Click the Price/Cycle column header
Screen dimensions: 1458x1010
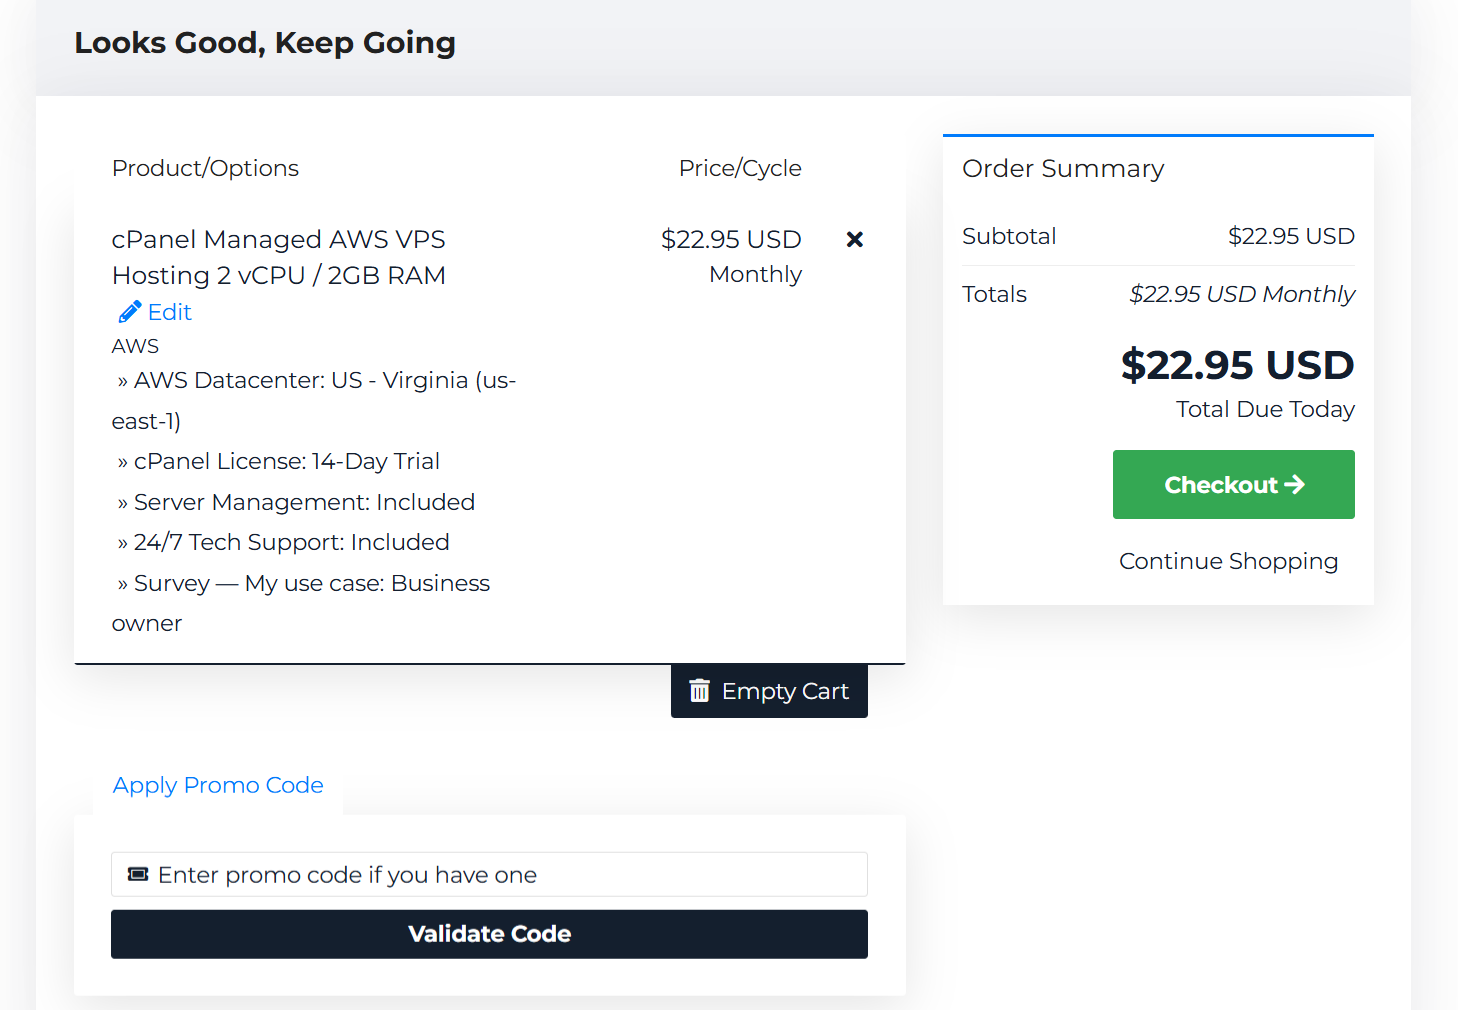tap(740, 168)
